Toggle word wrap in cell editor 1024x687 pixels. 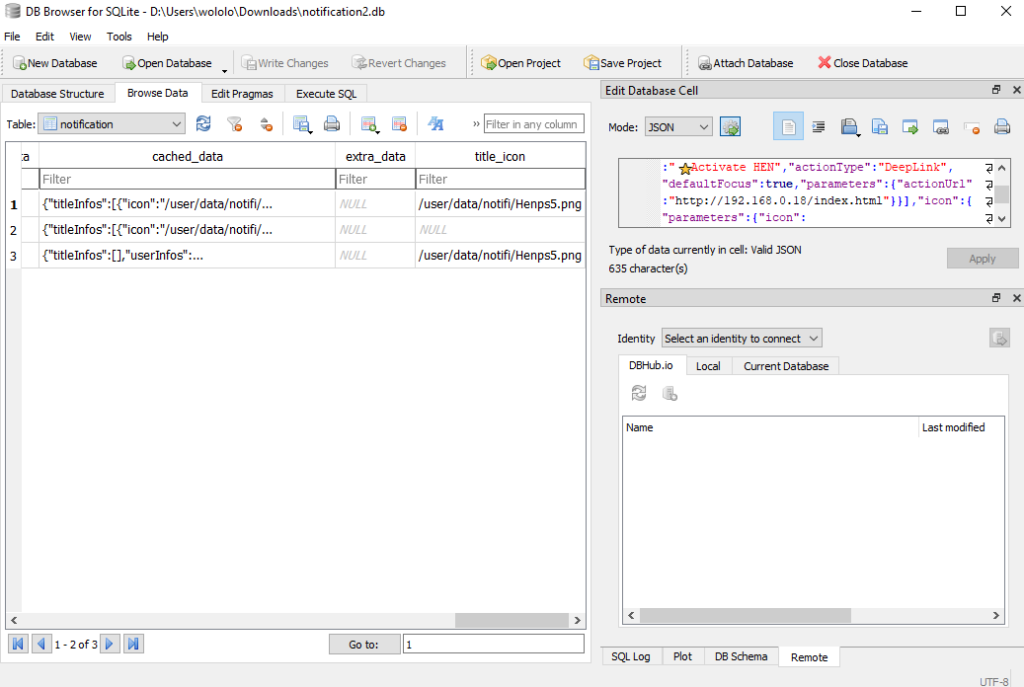[818, 127]
